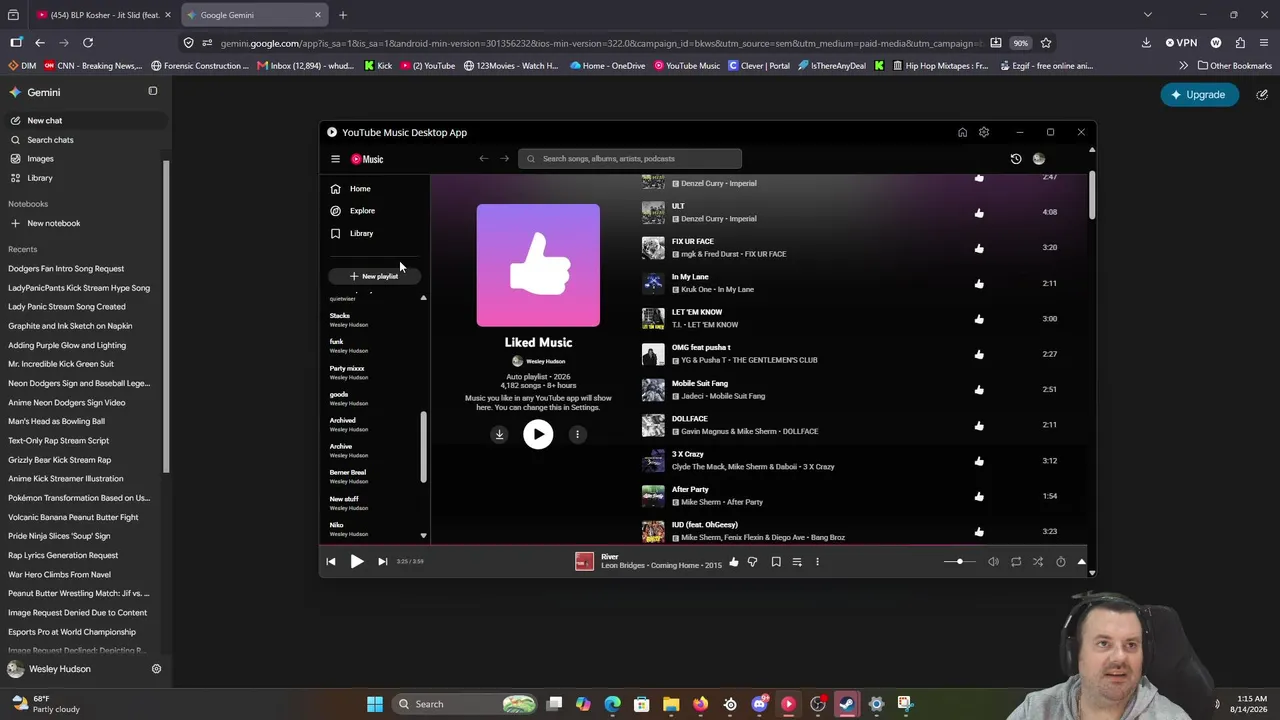Click the home icon in the app title bar
The height and width of the screenshot is (720, 1280).
coord(962,132)
